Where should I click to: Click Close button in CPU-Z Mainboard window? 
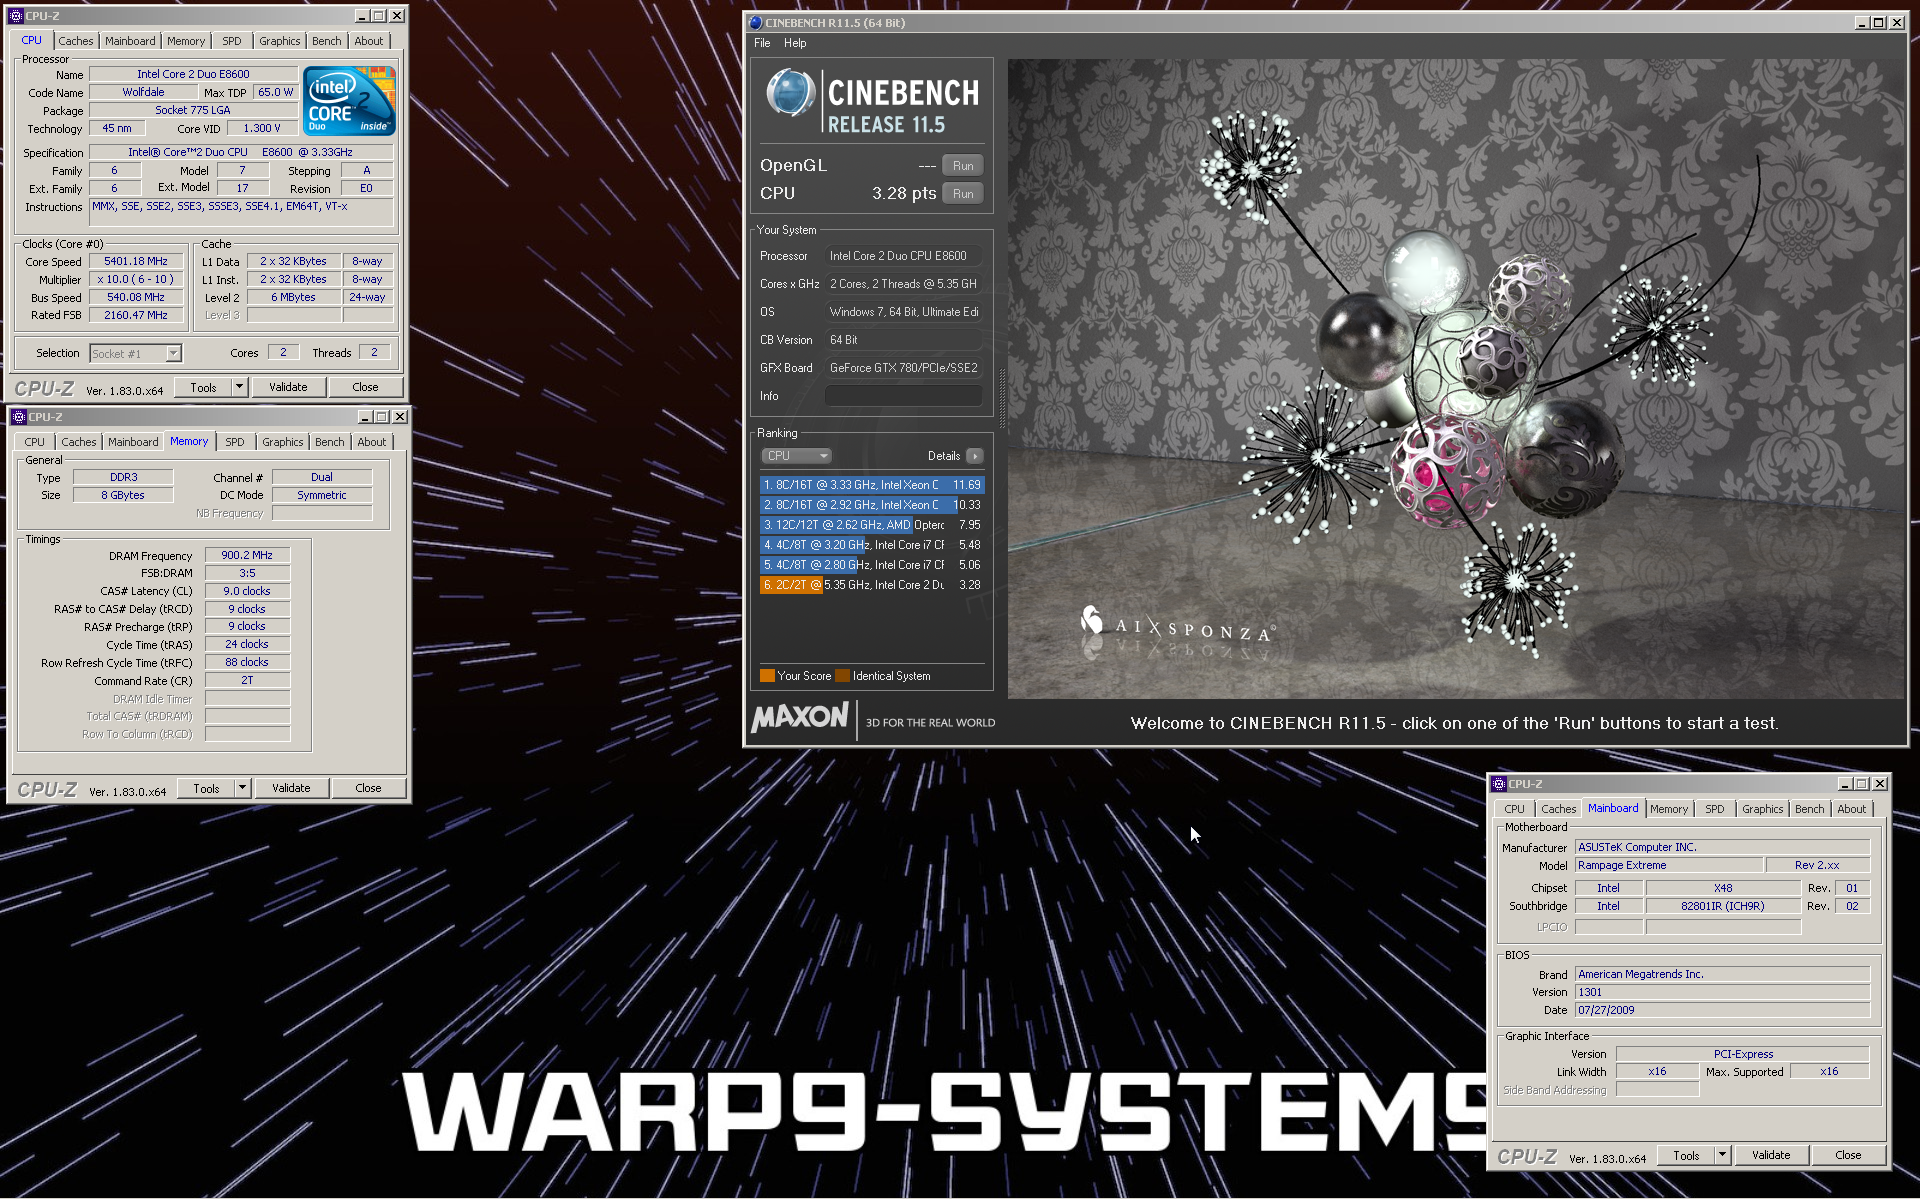[1848, 1155]
